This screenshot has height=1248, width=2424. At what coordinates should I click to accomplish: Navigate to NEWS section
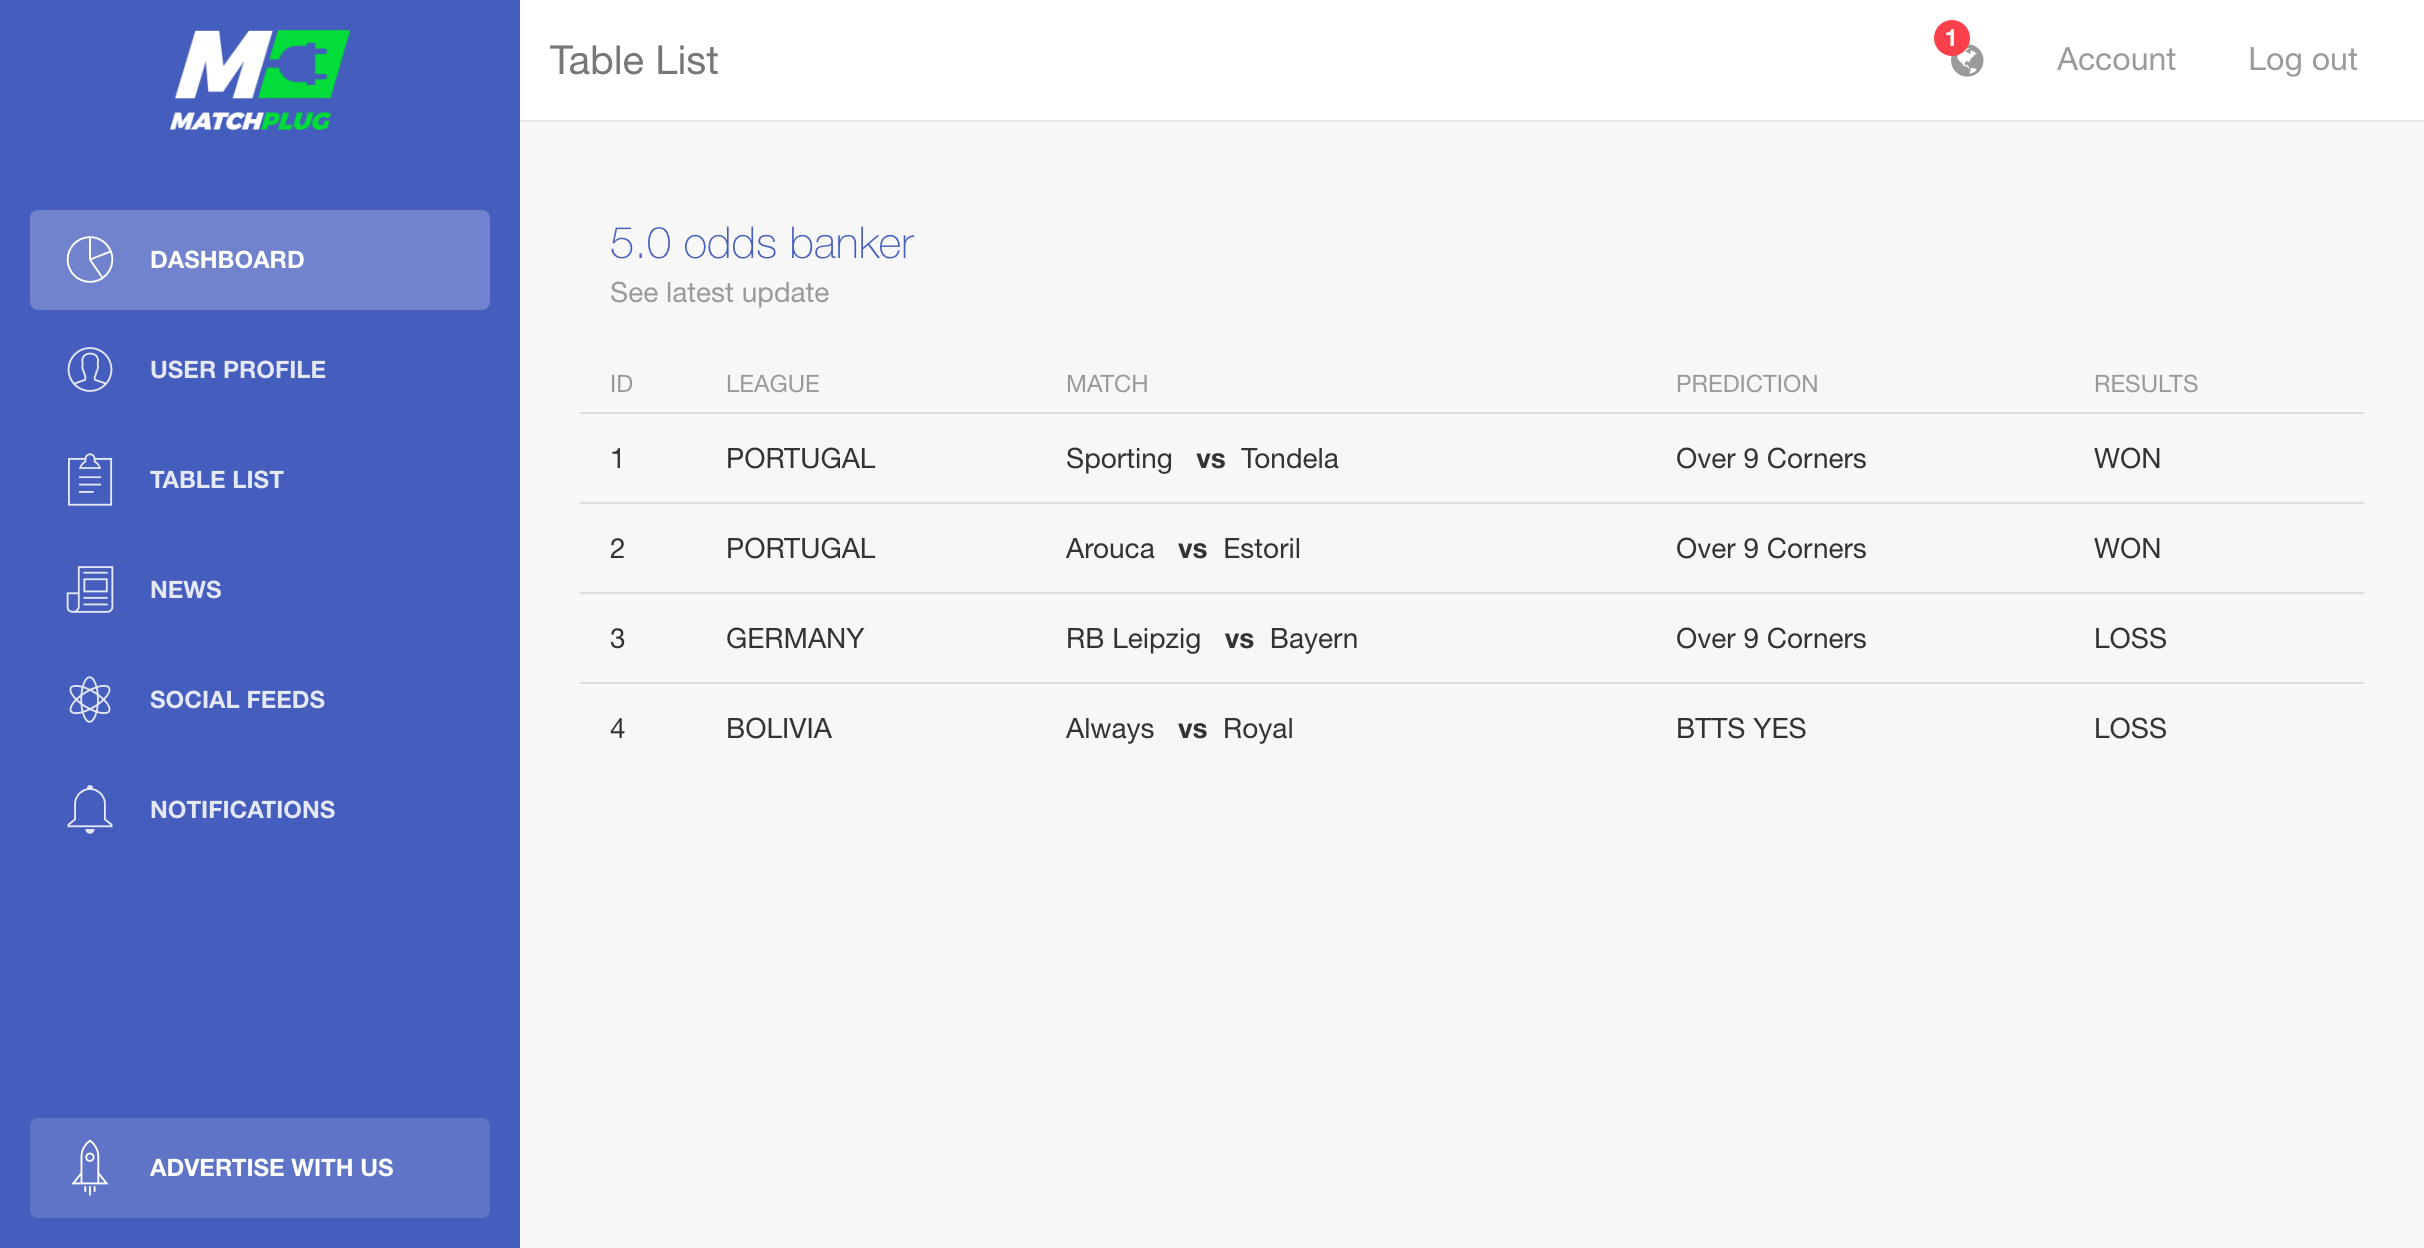click(x=260, y=590)
